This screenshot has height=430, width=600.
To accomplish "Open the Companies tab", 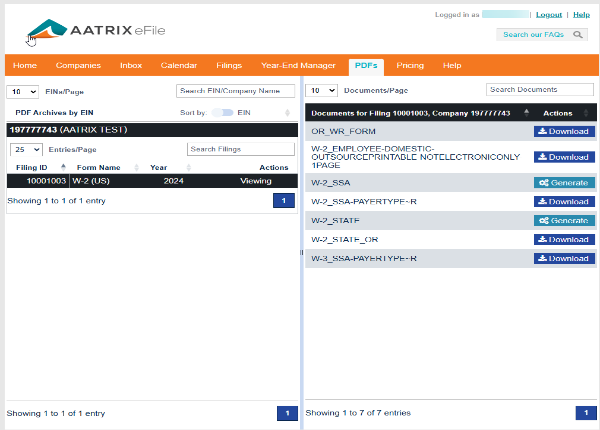I will coord(78,65).
